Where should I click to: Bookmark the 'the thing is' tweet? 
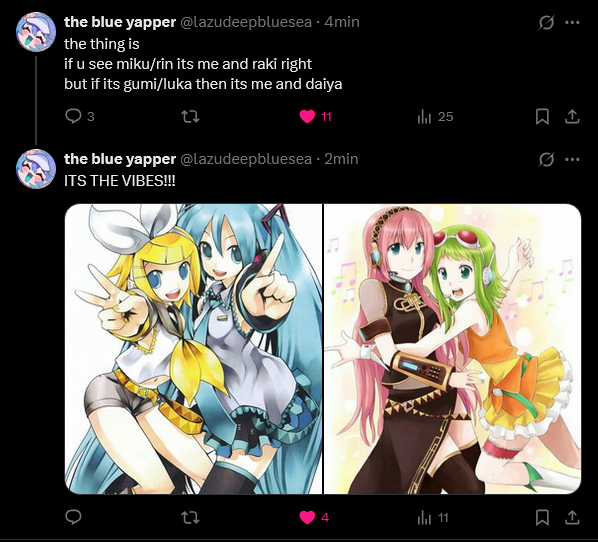[x=542, y=116]
